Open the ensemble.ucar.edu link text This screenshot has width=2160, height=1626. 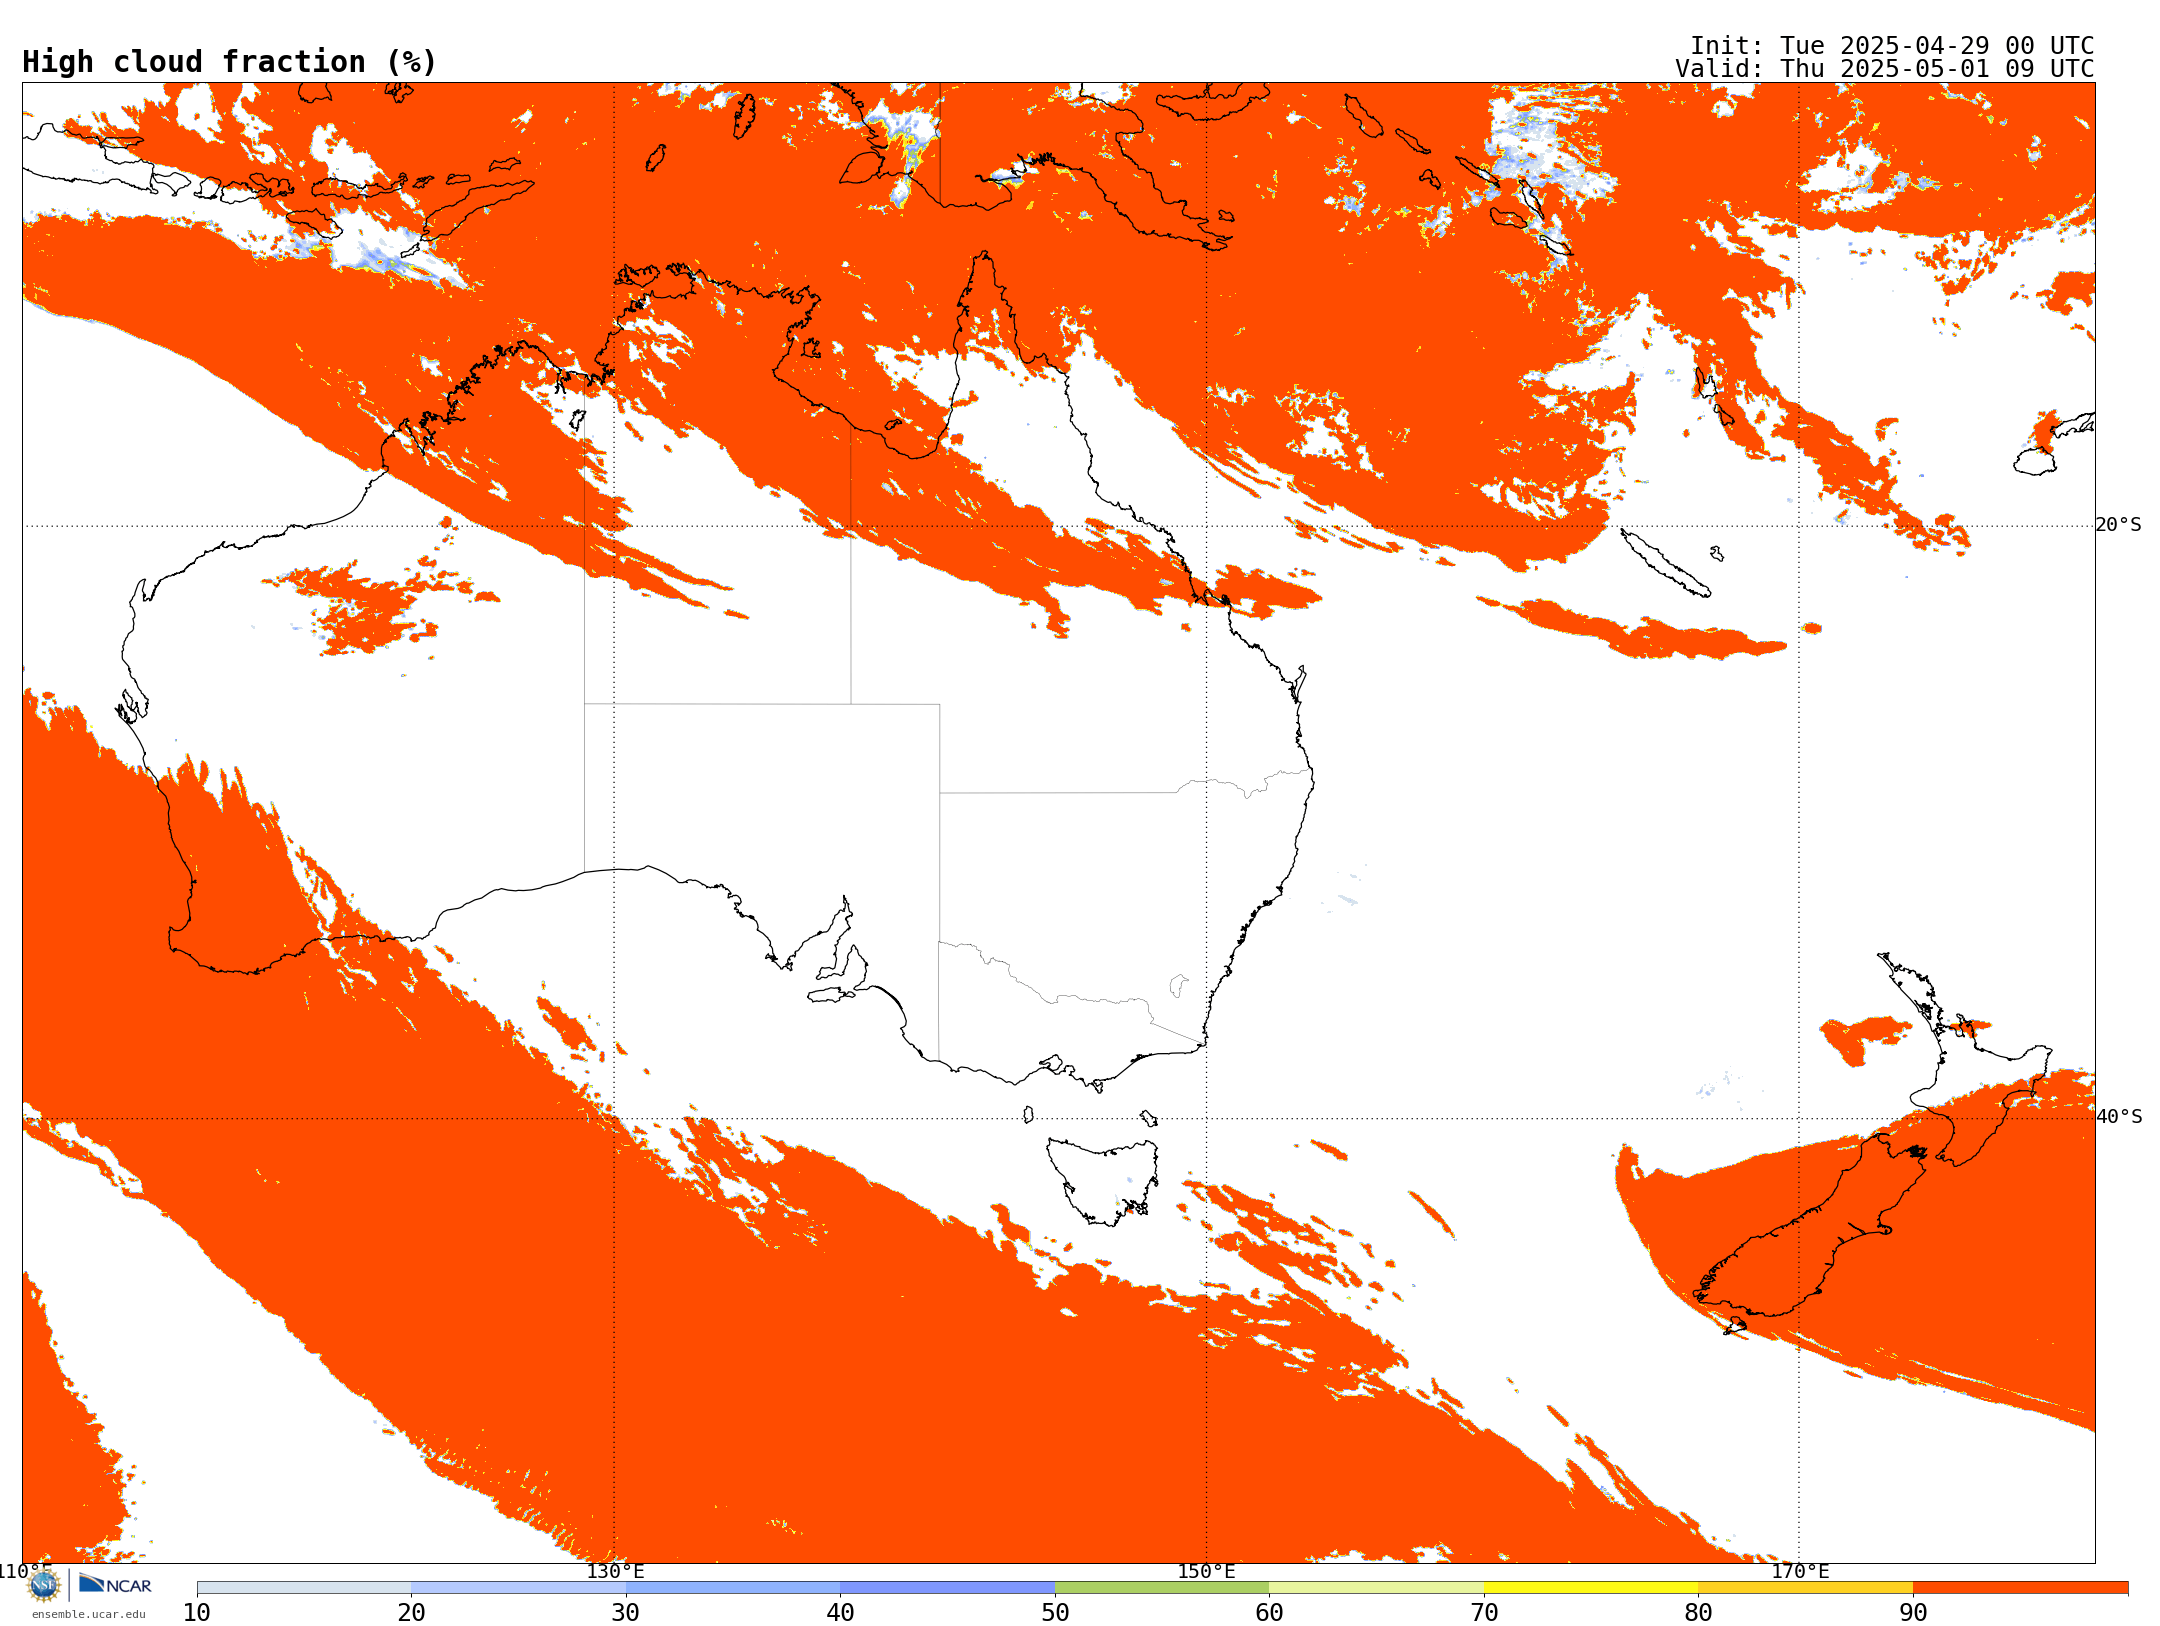click(88, 1614)
